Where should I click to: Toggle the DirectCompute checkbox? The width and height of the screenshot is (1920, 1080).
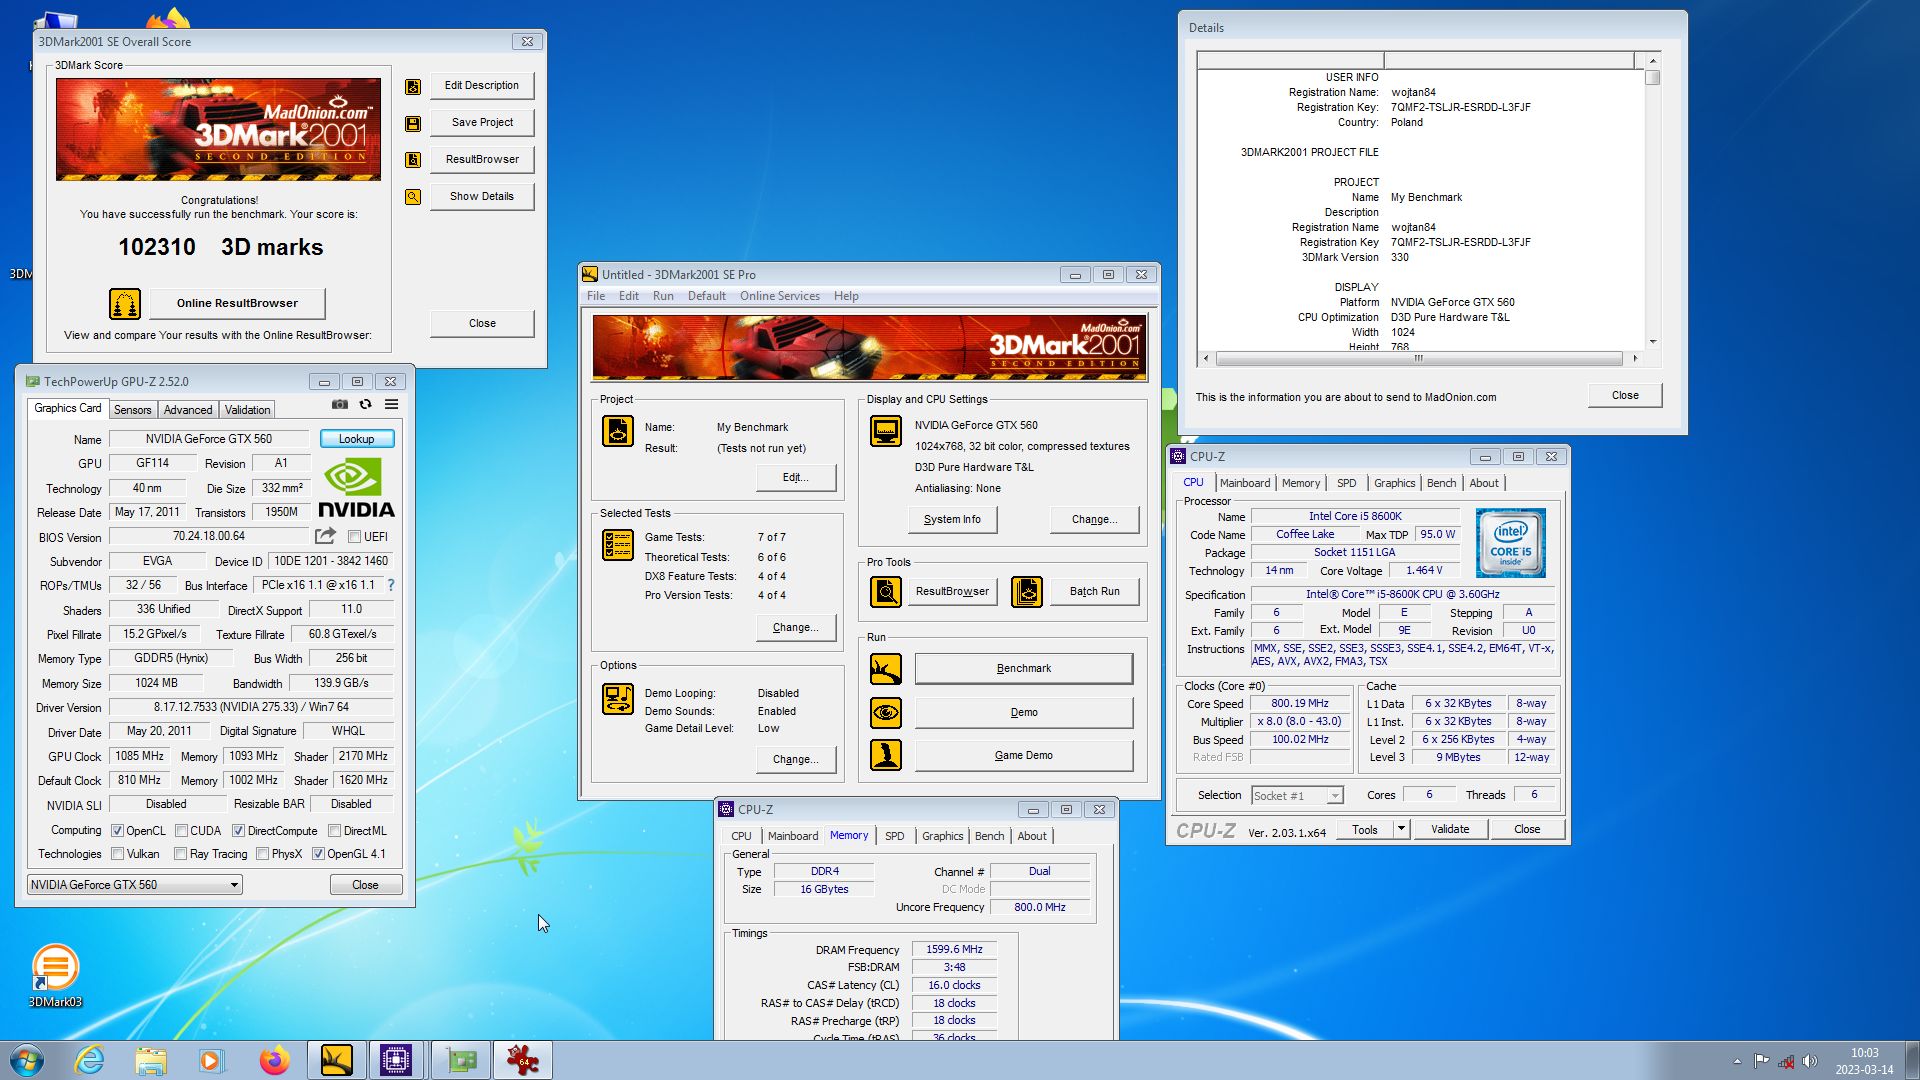[x=238, y=831]
